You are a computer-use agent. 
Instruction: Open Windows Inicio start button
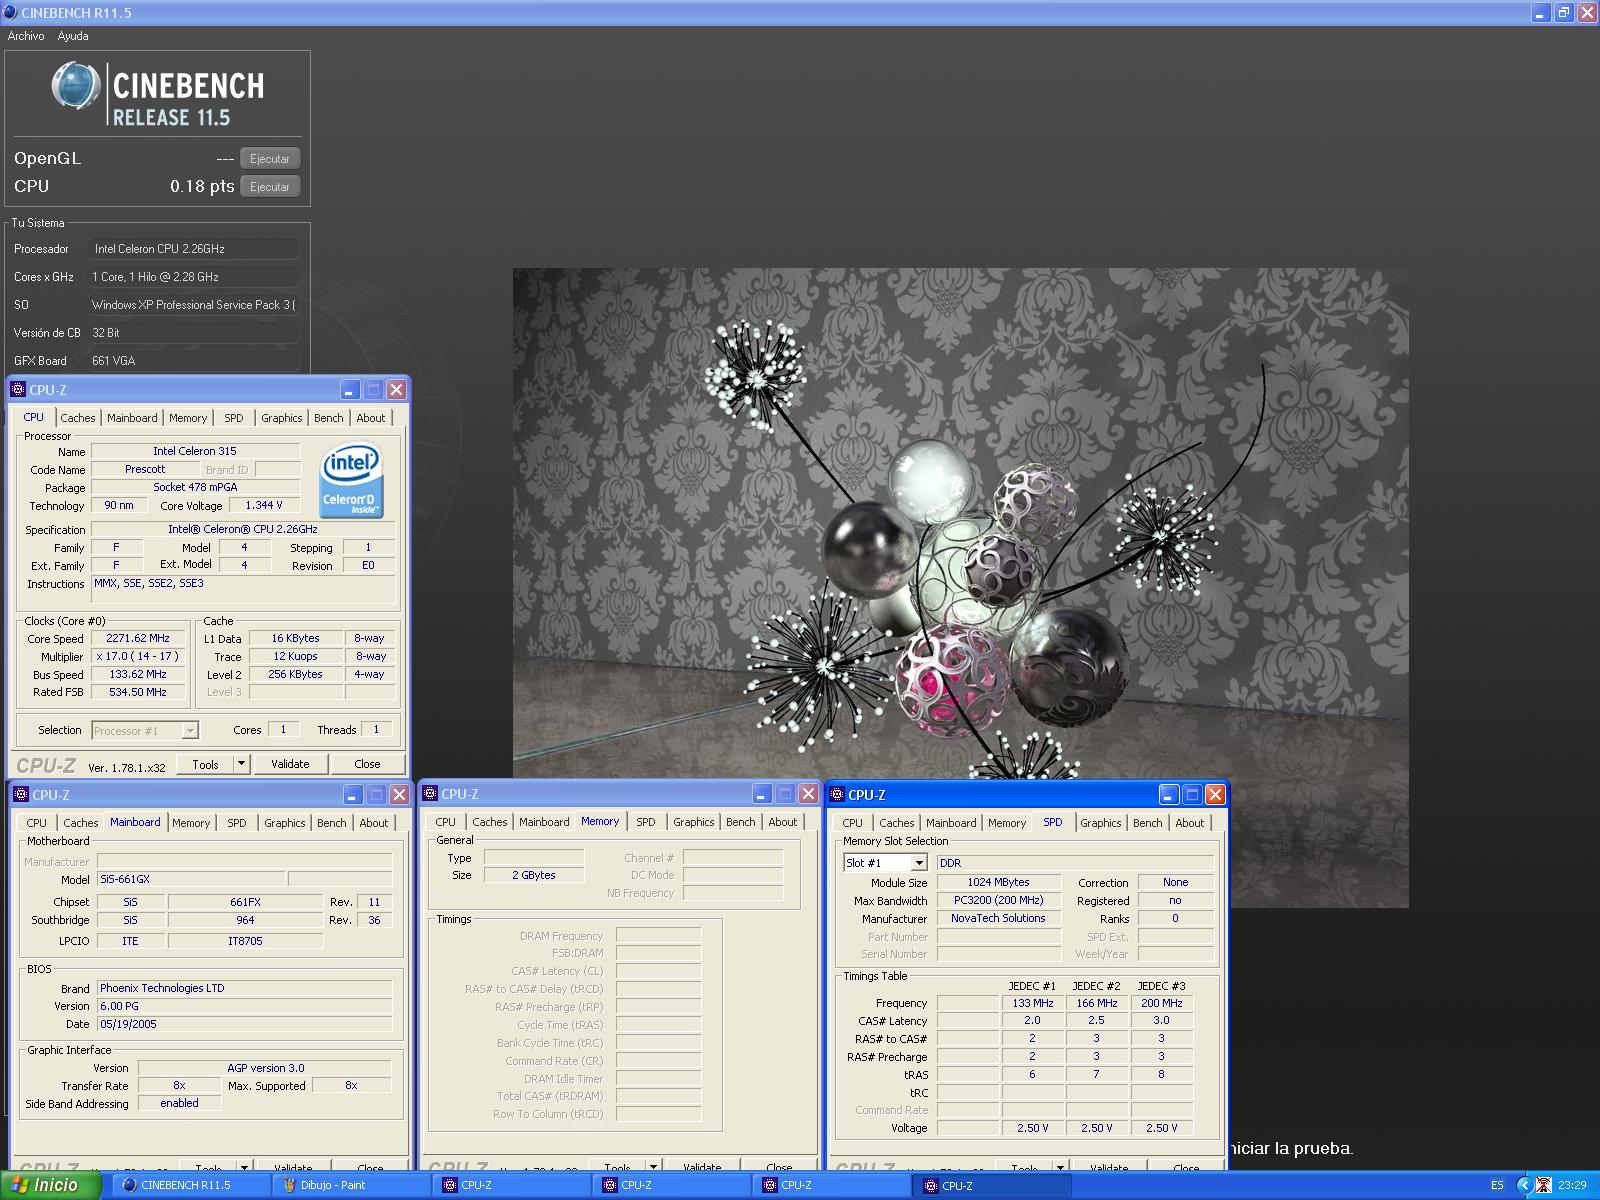[x=50, y=1185]
